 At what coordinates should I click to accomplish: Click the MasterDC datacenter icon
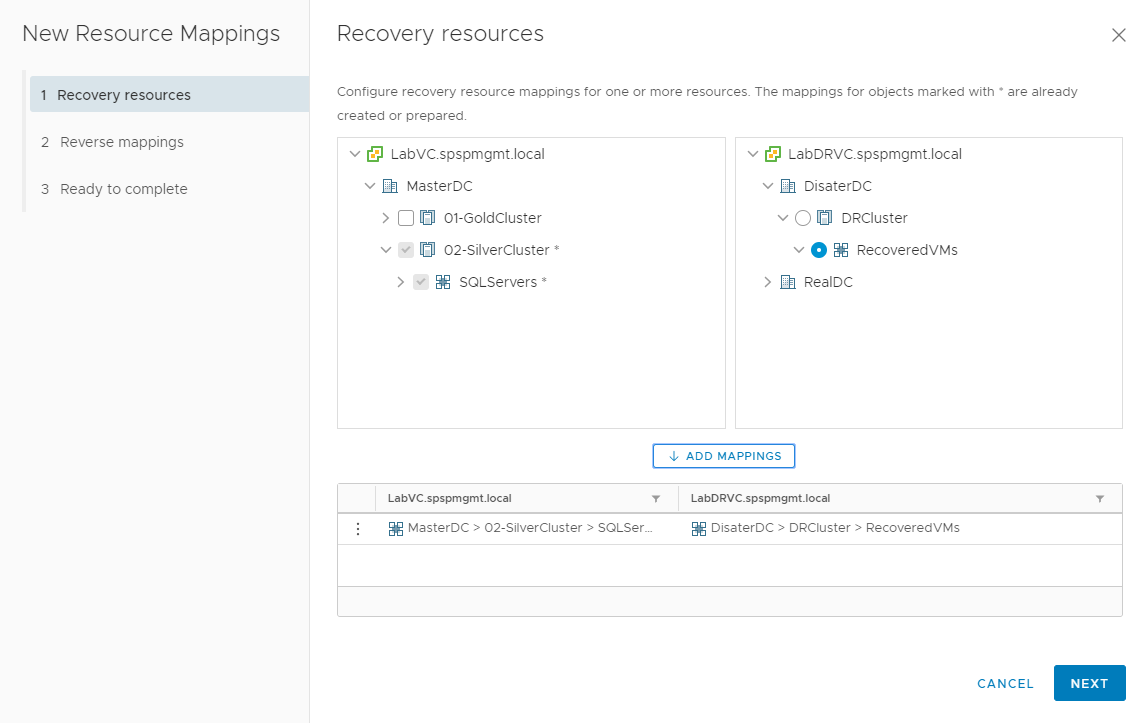point(390,186)
